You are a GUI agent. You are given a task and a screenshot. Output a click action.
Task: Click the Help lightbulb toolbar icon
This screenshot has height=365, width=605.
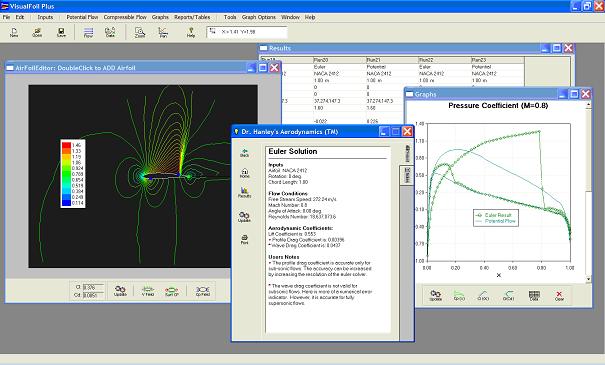[x=191, y=32]
